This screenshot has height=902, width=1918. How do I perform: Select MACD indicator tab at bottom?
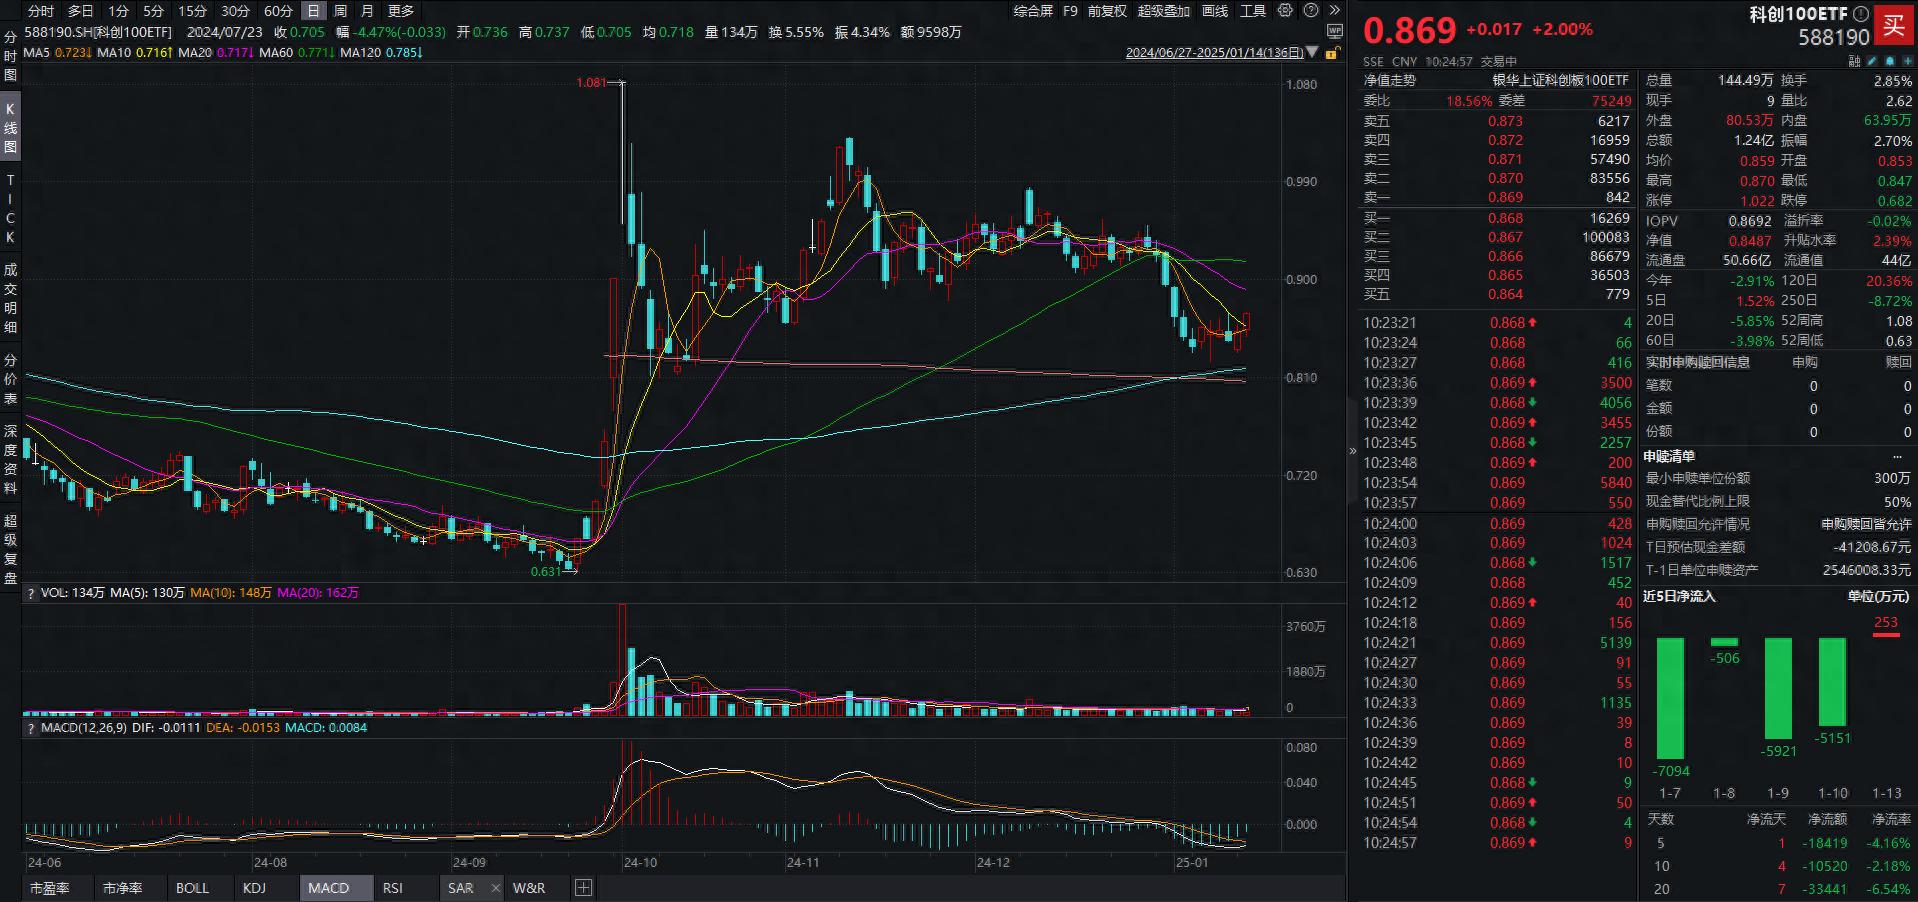(335, 888)
